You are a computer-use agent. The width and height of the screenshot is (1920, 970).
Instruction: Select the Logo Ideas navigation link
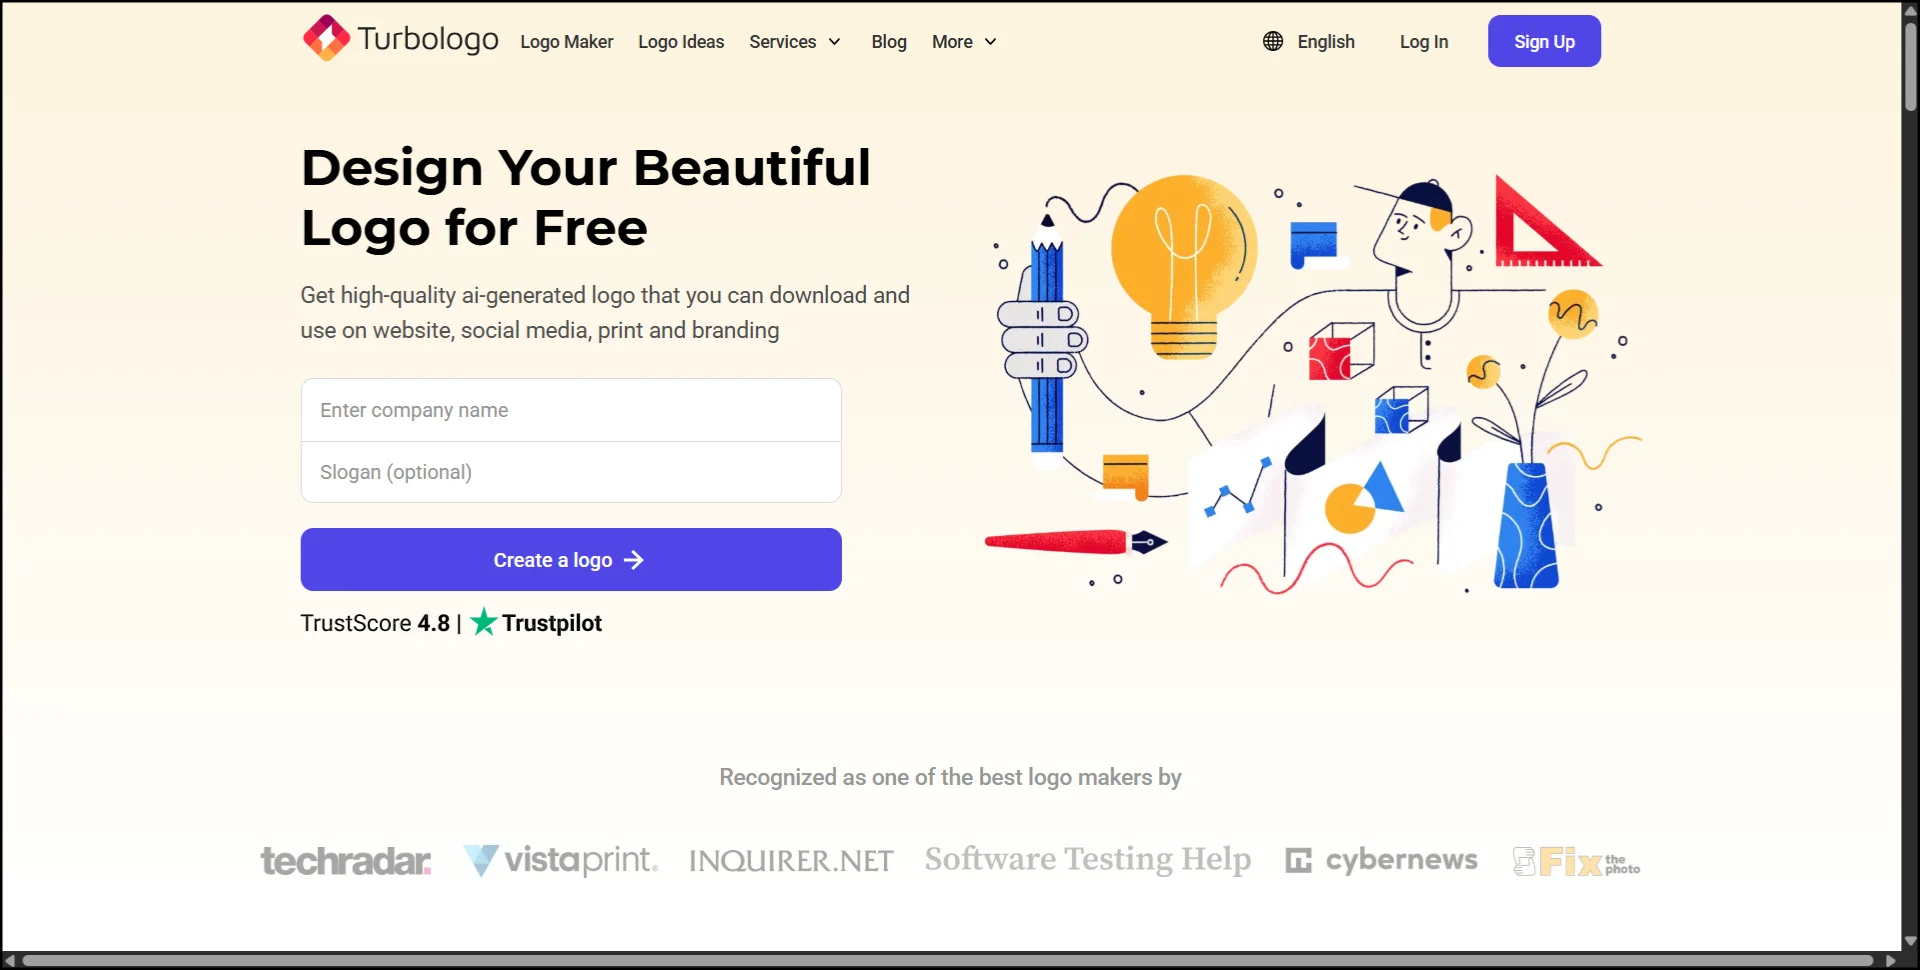click(681, 42)
